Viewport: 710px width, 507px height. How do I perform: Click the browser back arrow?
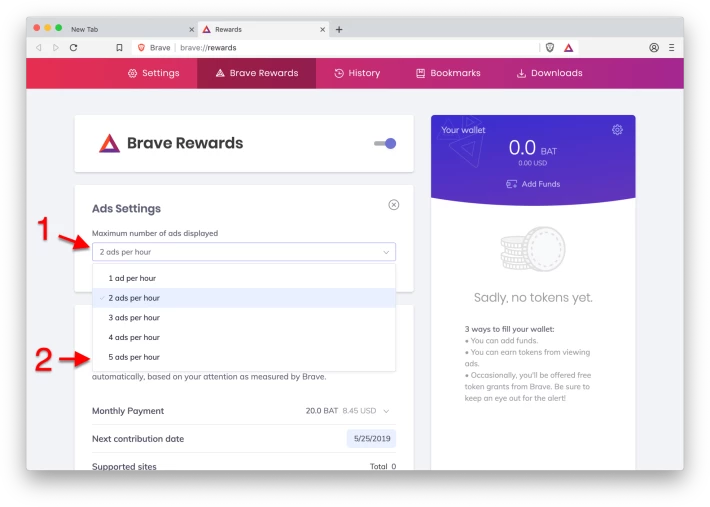pos(39,48)
